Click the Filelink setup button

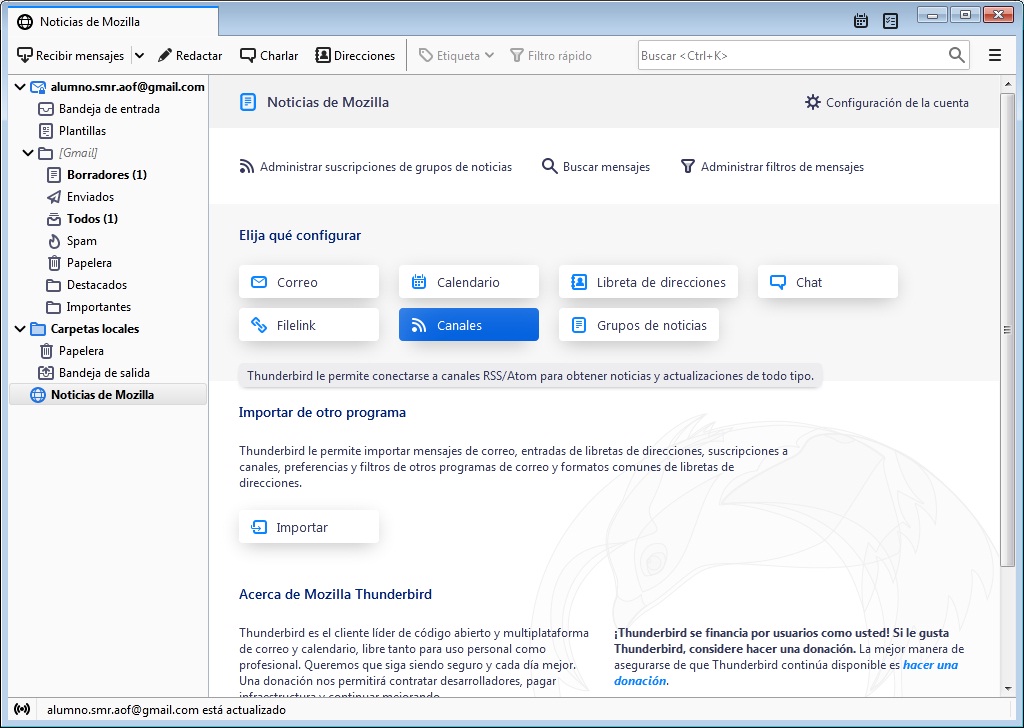[x=309, y=324]
